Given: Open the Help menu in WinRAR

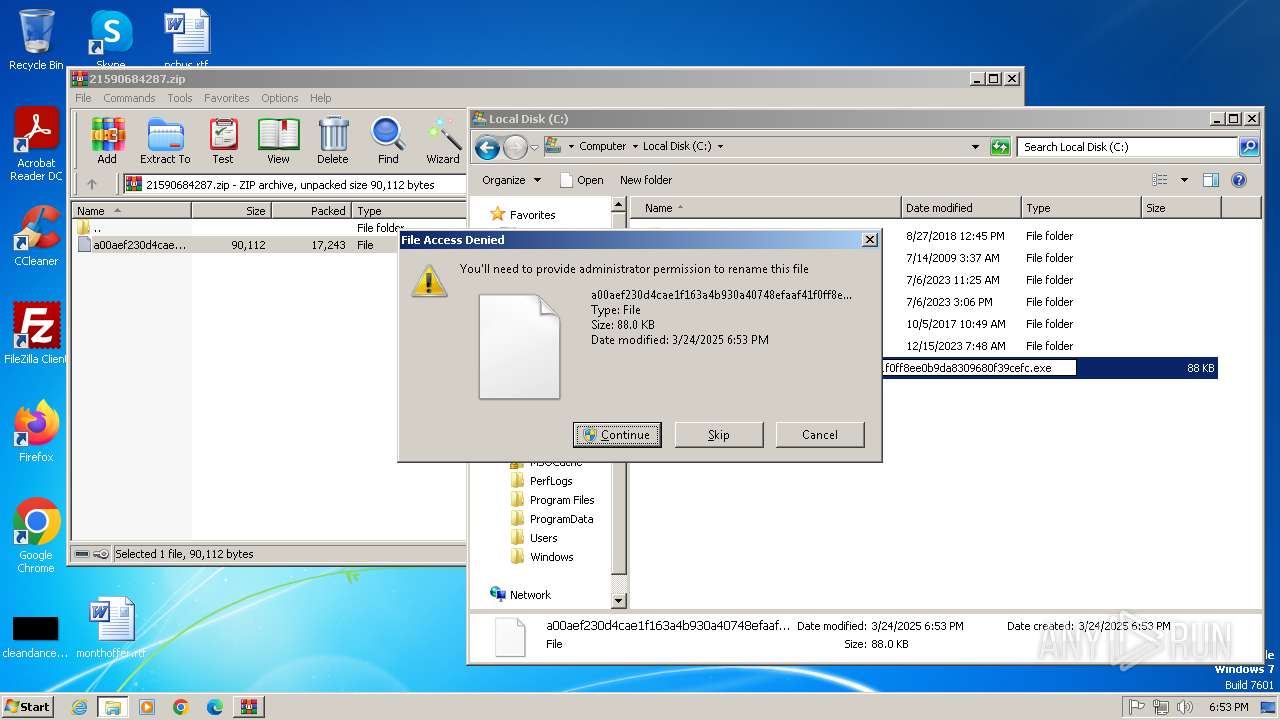Looking at the screenshot, I should (x=320, y=98).
